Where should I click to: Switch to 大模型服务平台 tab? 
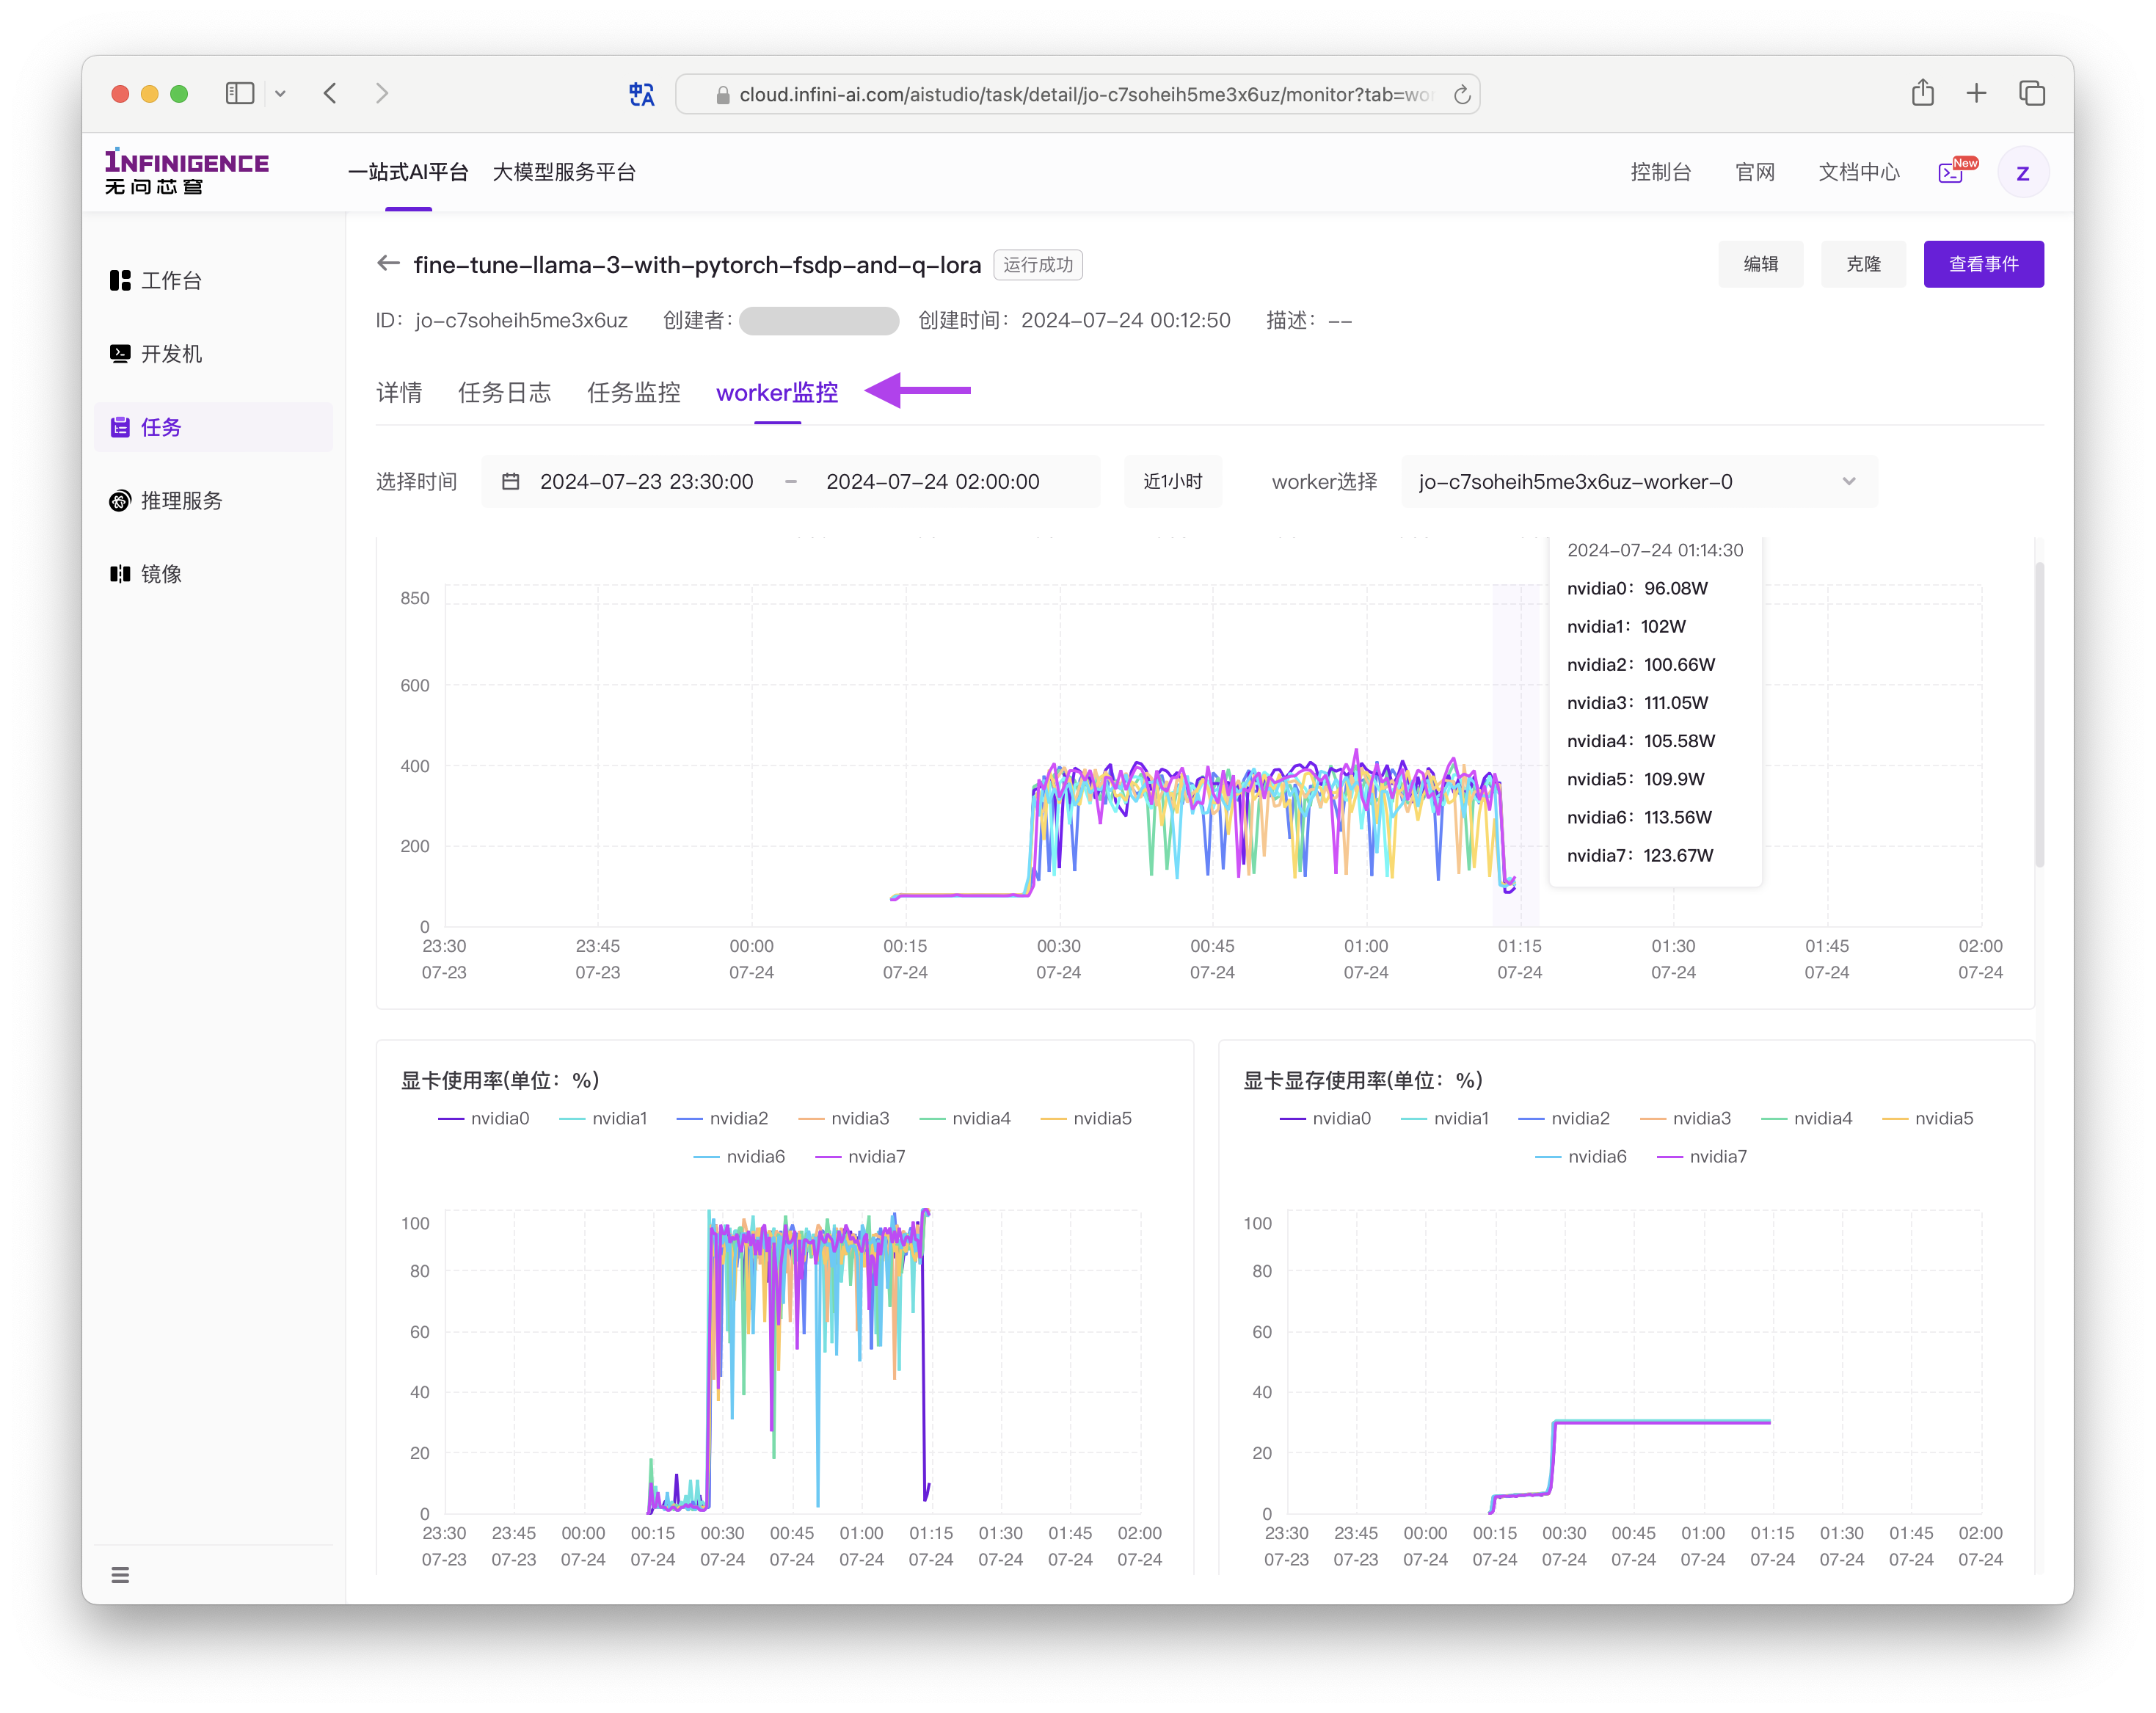pos(564,171)
